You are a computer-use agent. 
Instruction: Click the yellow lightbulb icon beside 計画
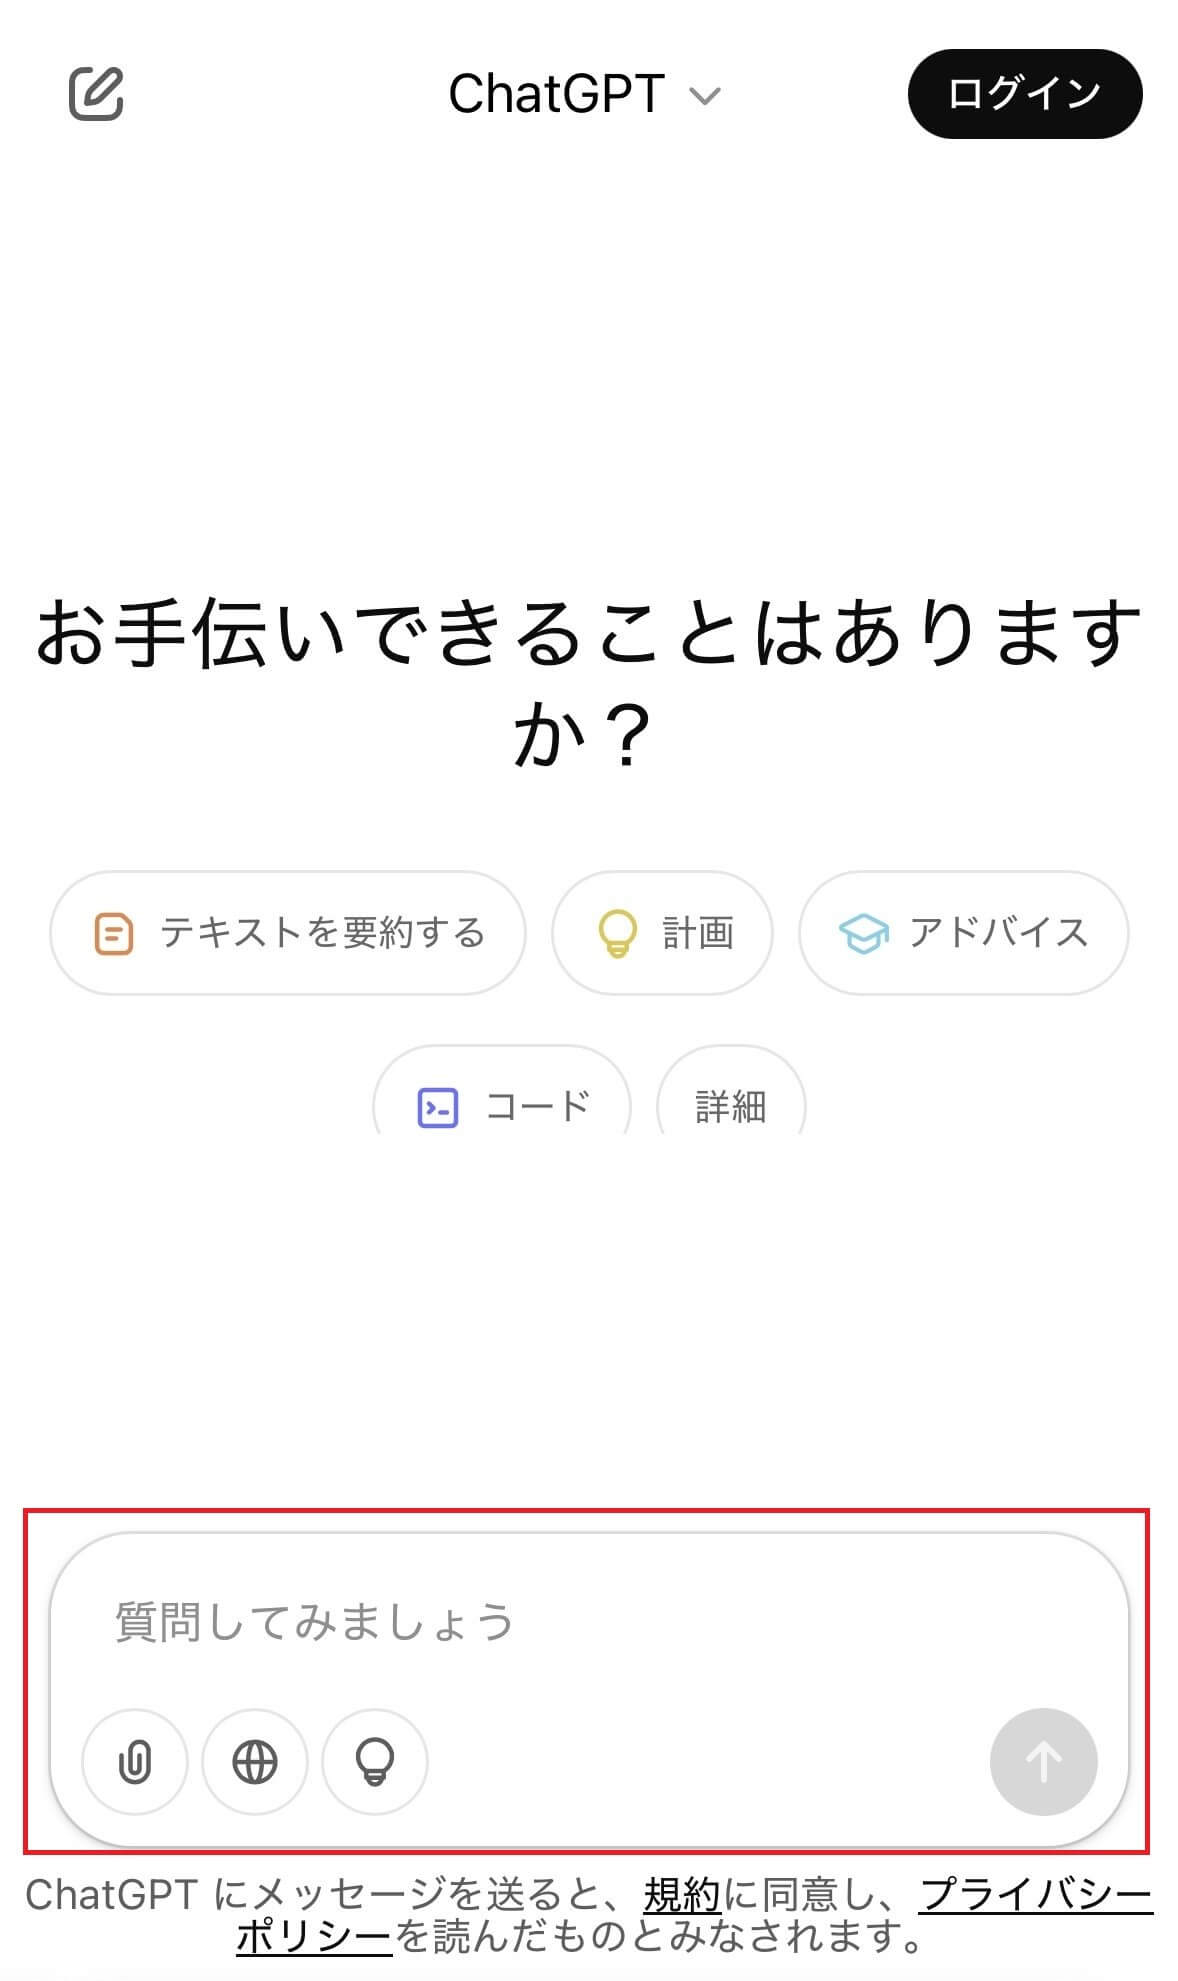click(x=617, y=933)
